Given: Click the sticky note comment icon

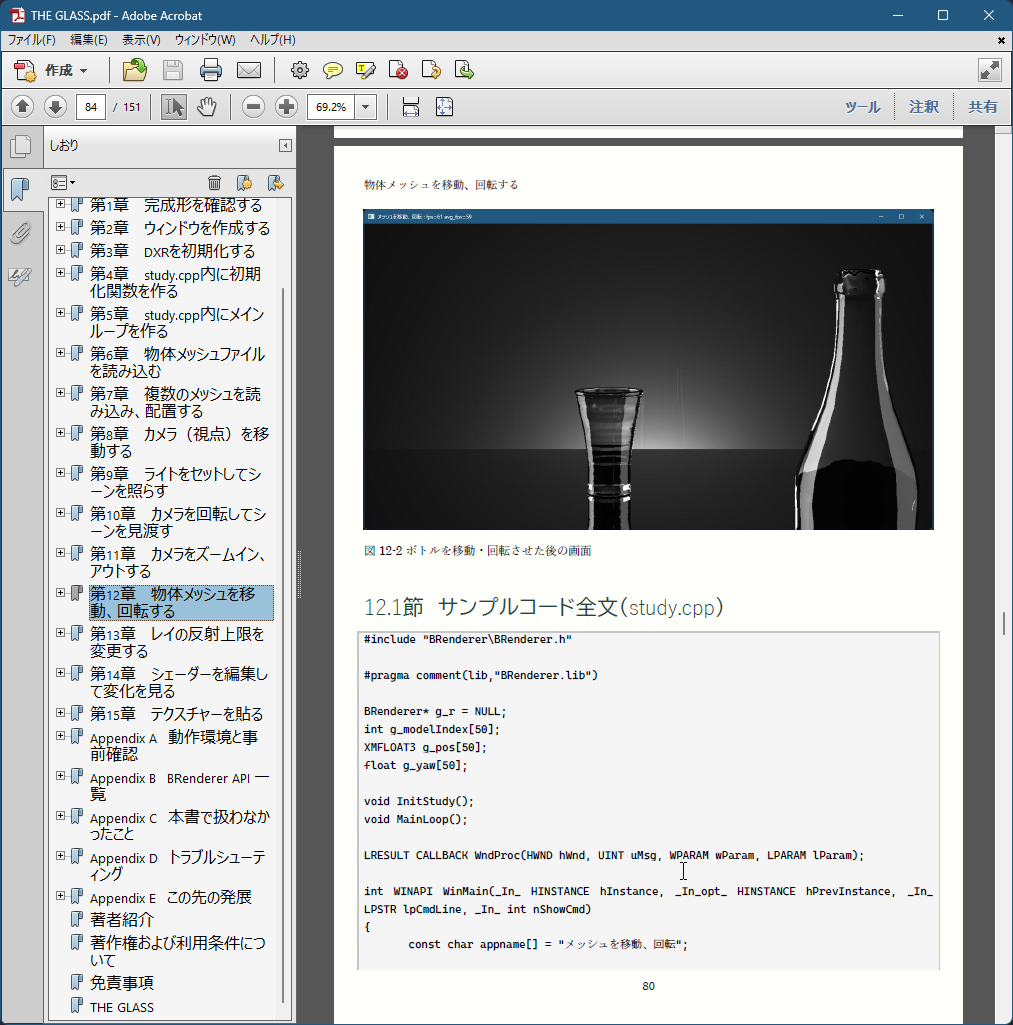Looking at the screenshot, I should 333,70.
